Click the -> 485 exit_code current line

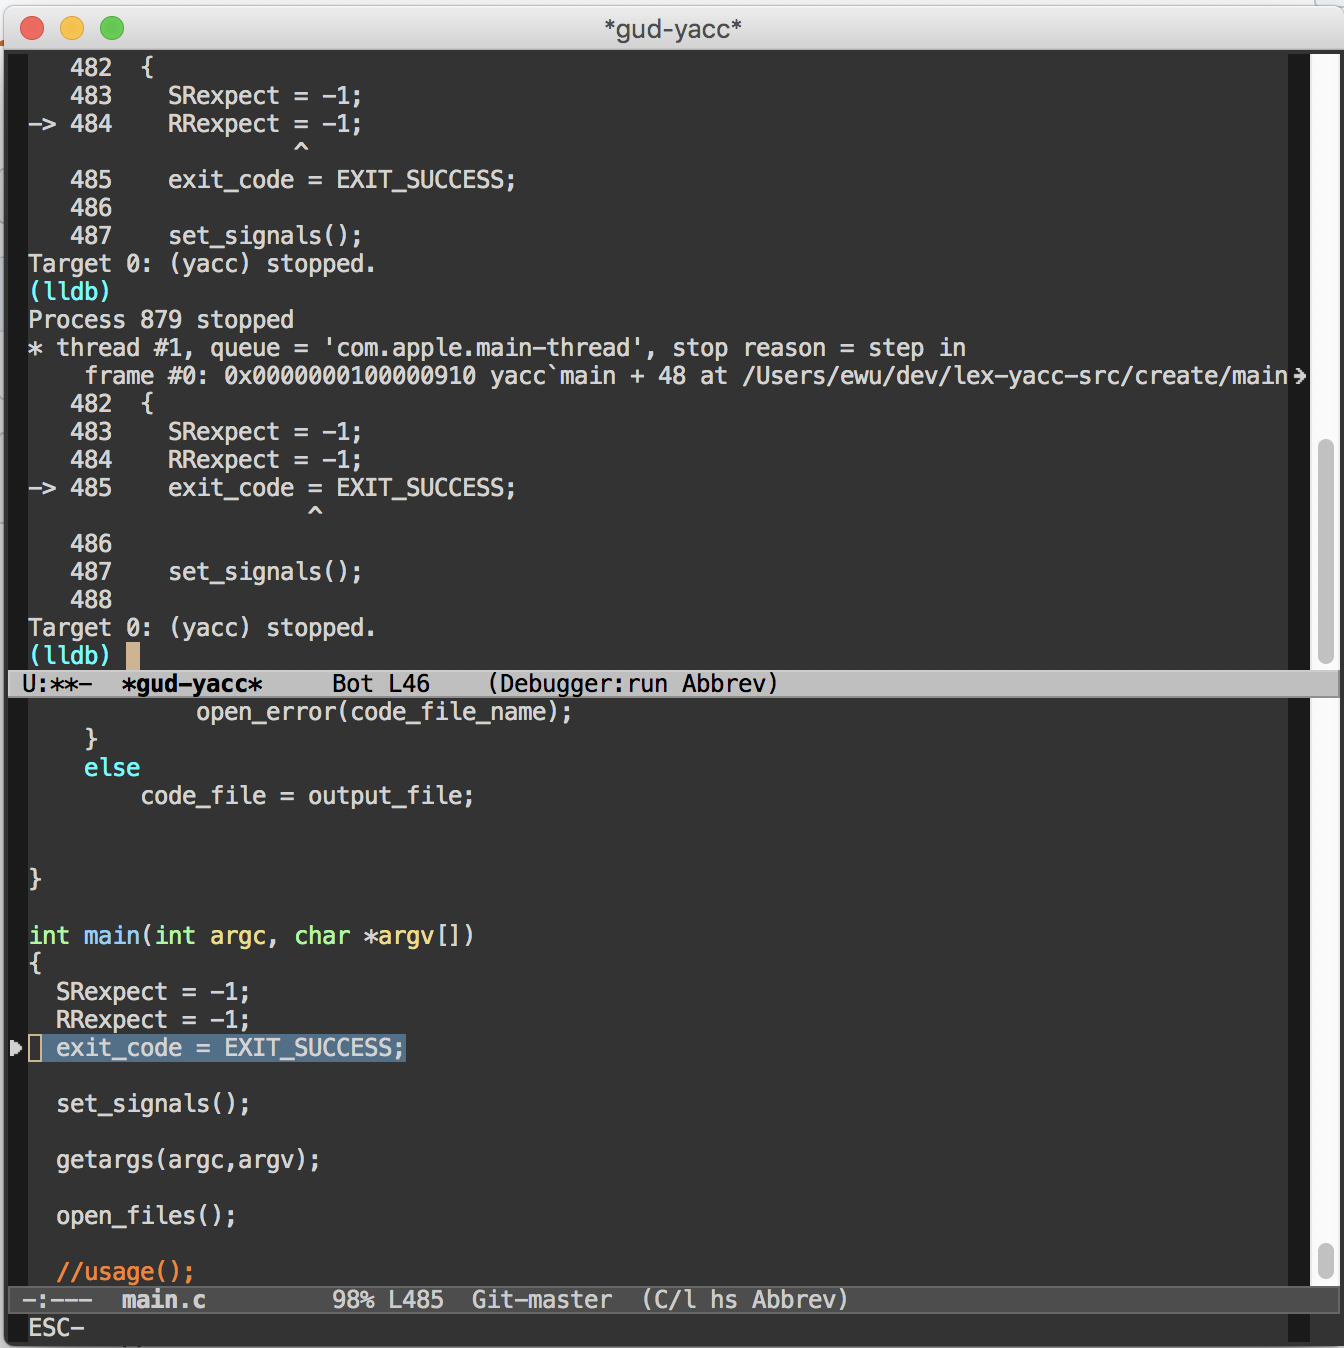(272, 488)
